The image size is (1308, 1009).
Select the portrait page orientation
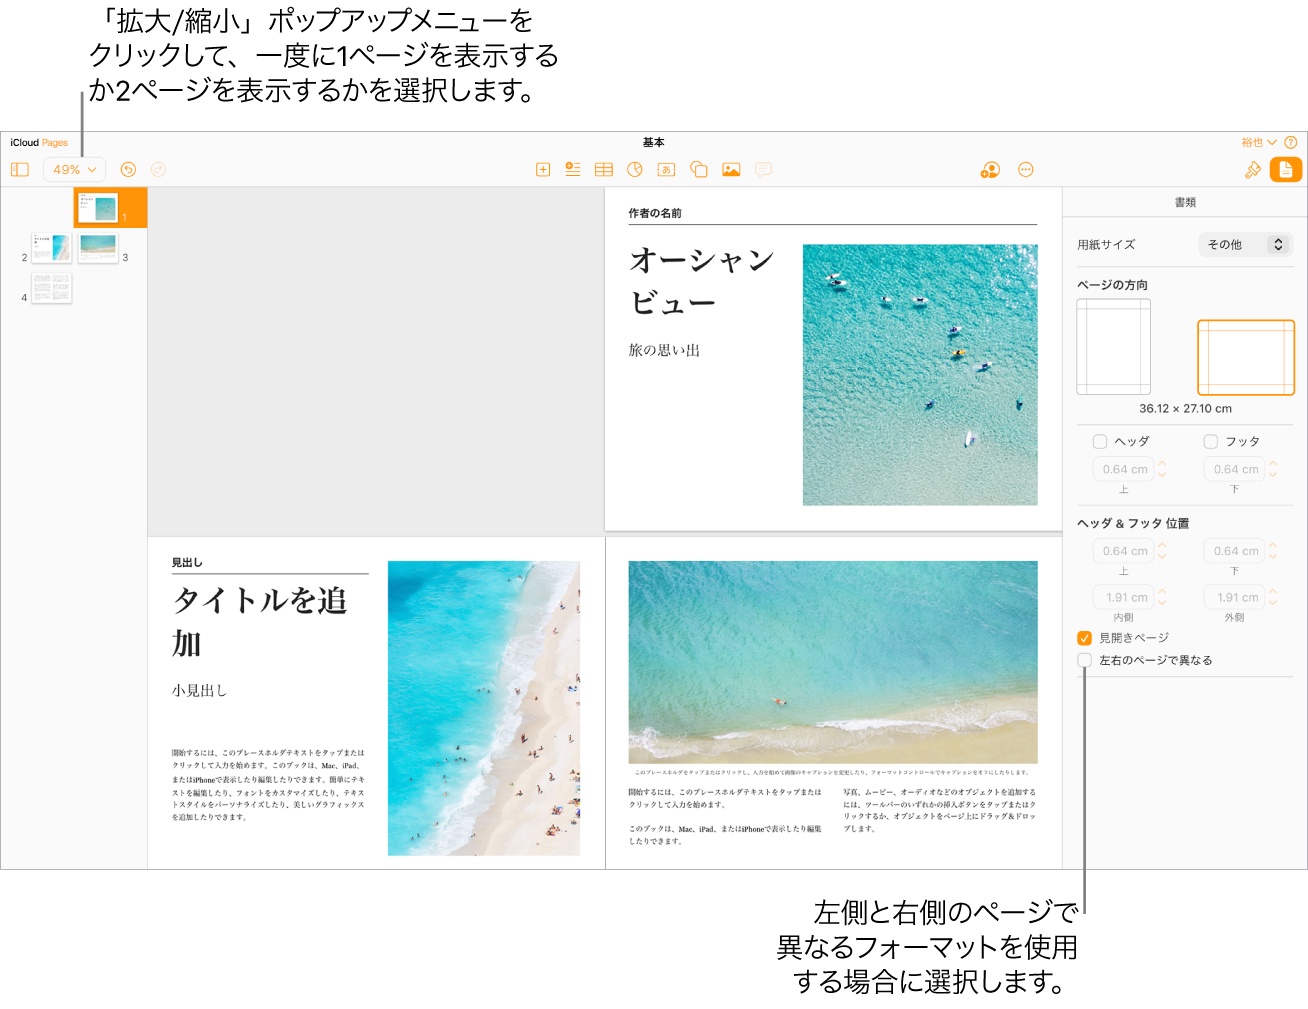coord(1113,346)
